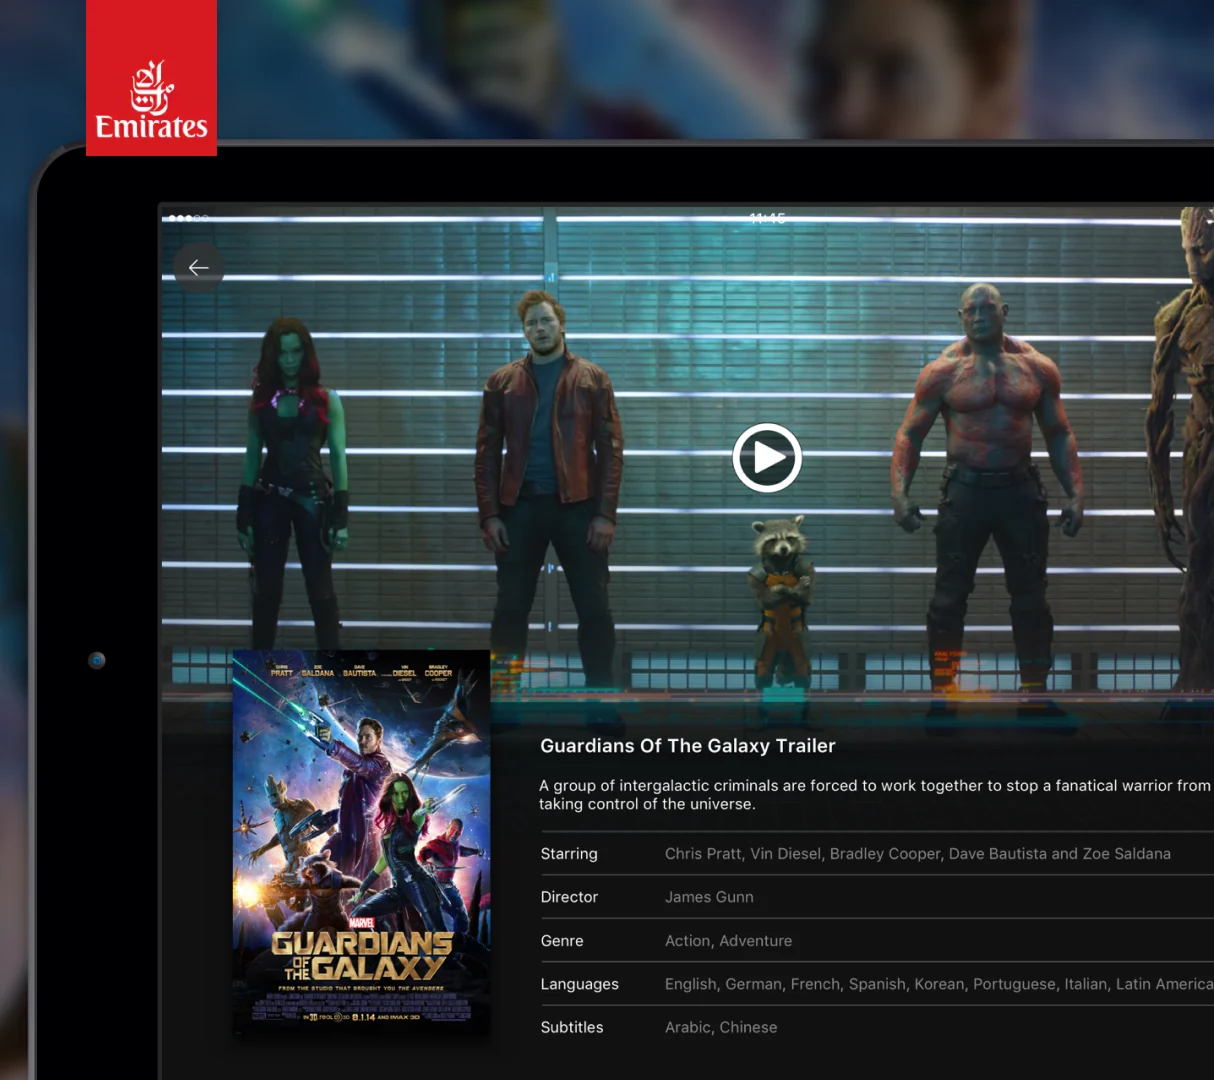The height and width of the screenshot is (1080, 1214).
Task: Tap the signal dots in status bar
Action: pyautogui.click(x=189, y=218)
